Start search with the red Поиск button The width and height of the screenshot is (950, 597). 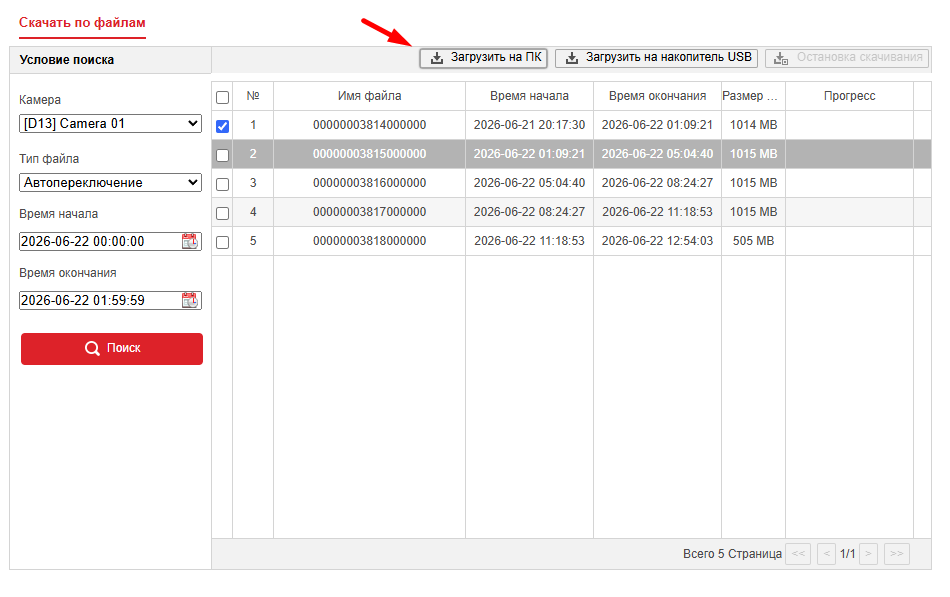(112, 349)
